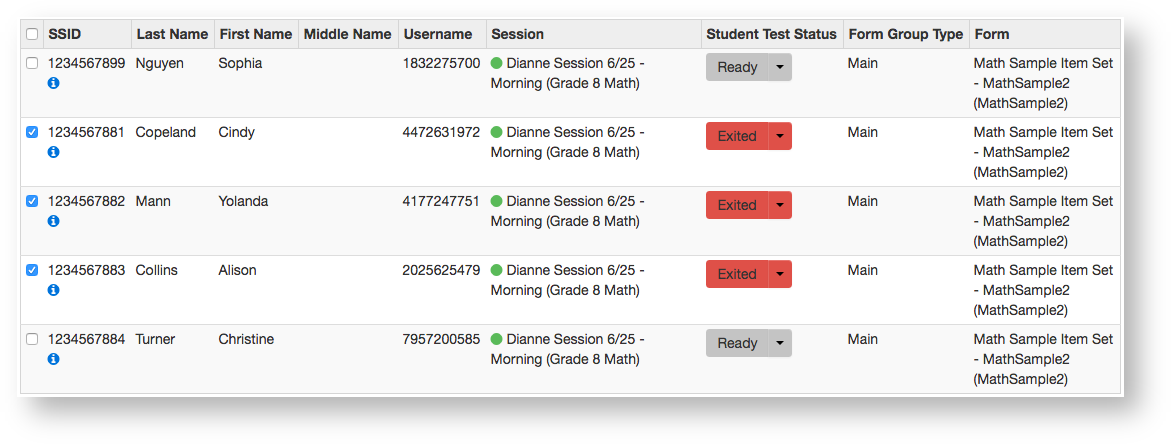Screen dimensions: 1172x445
Task: Click the Ready button for Christine Turner
Action: click(737, 343)
